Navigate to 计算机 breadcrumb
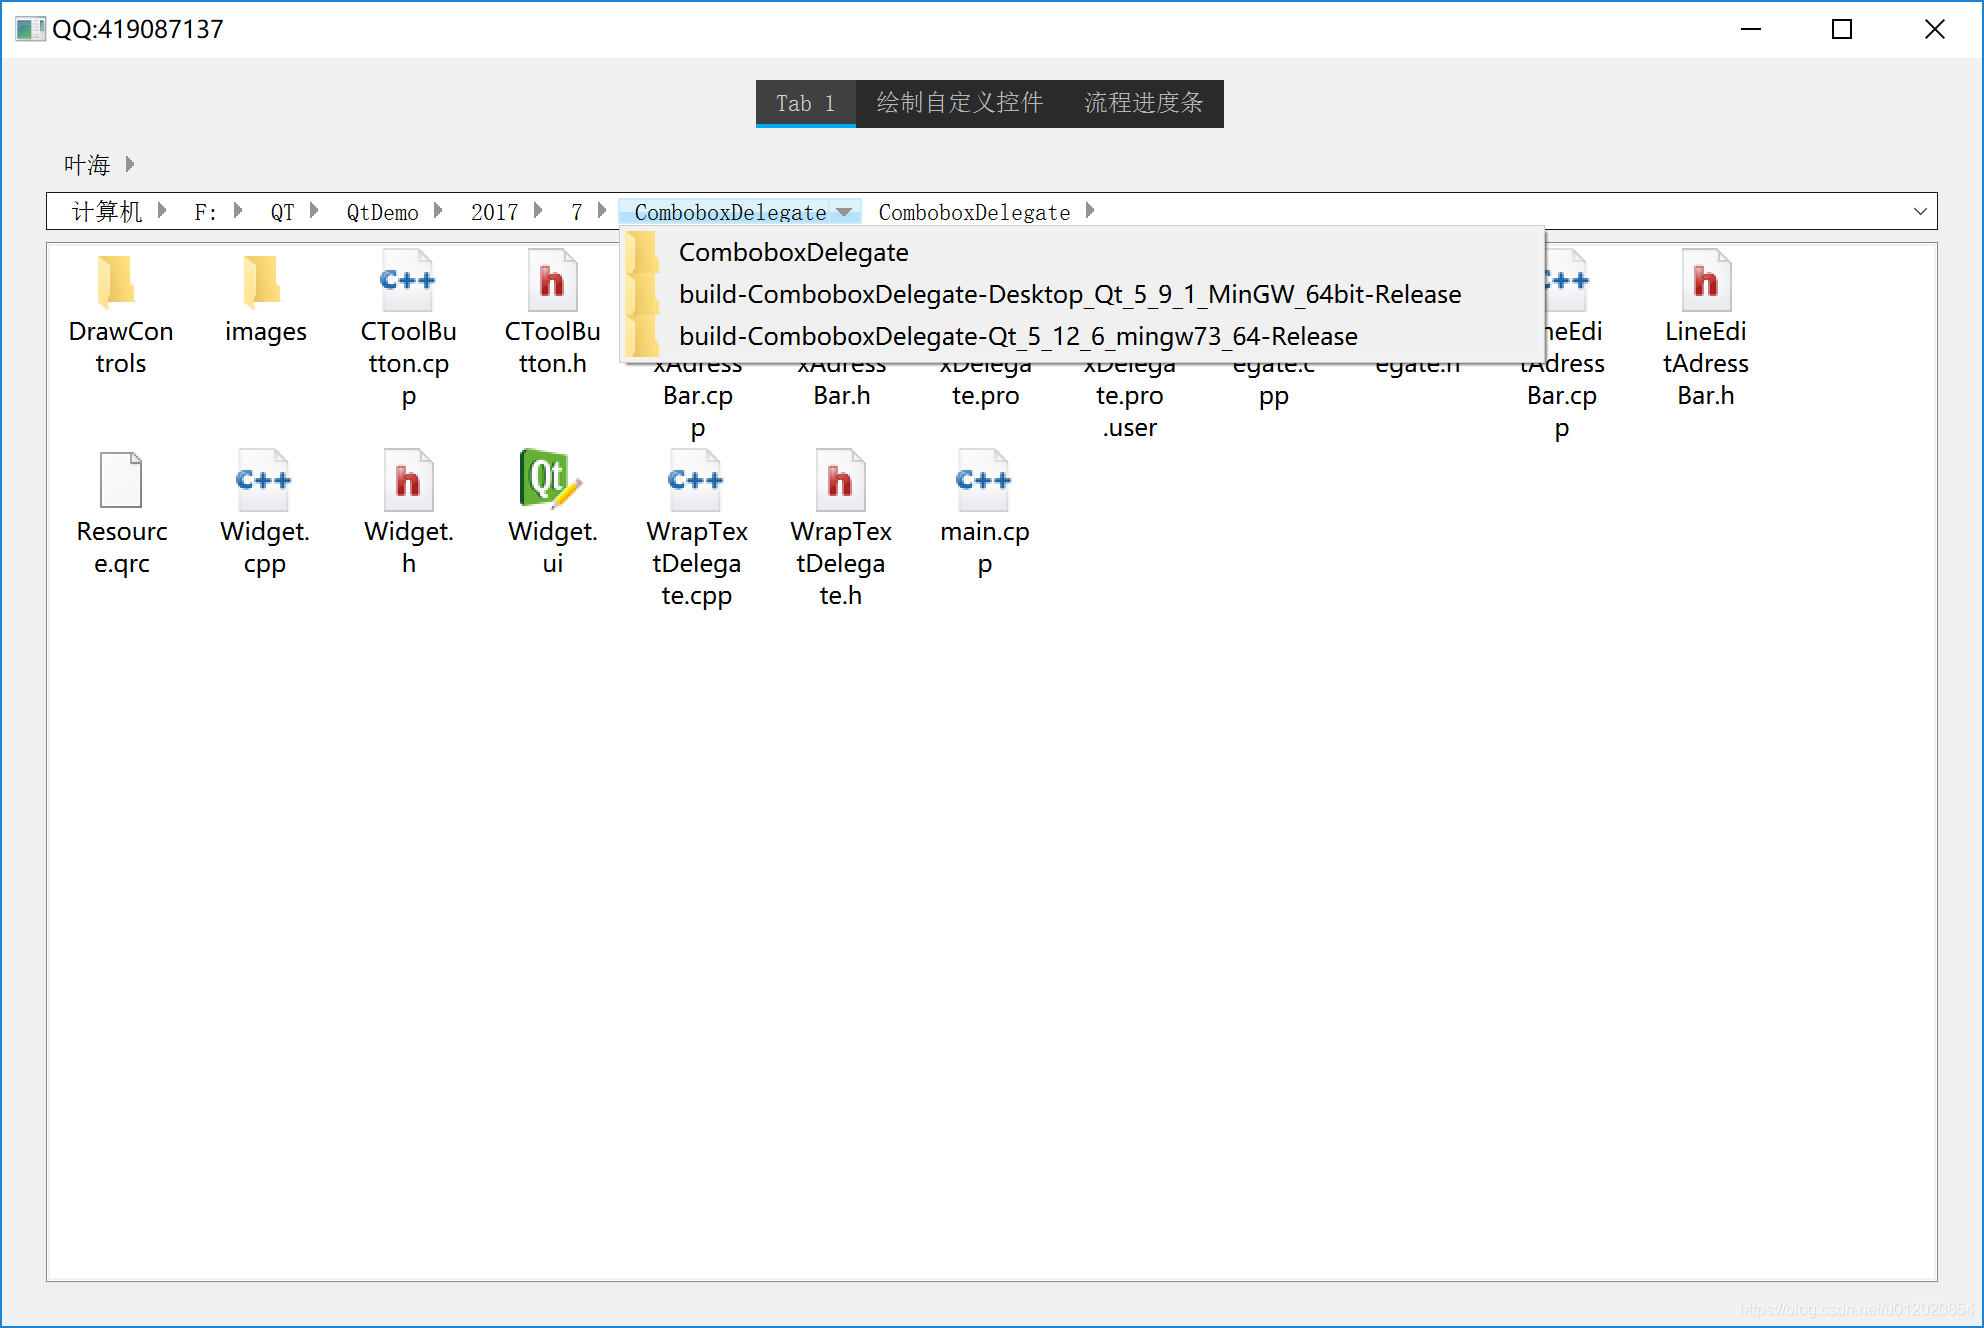 pos(107,211)
